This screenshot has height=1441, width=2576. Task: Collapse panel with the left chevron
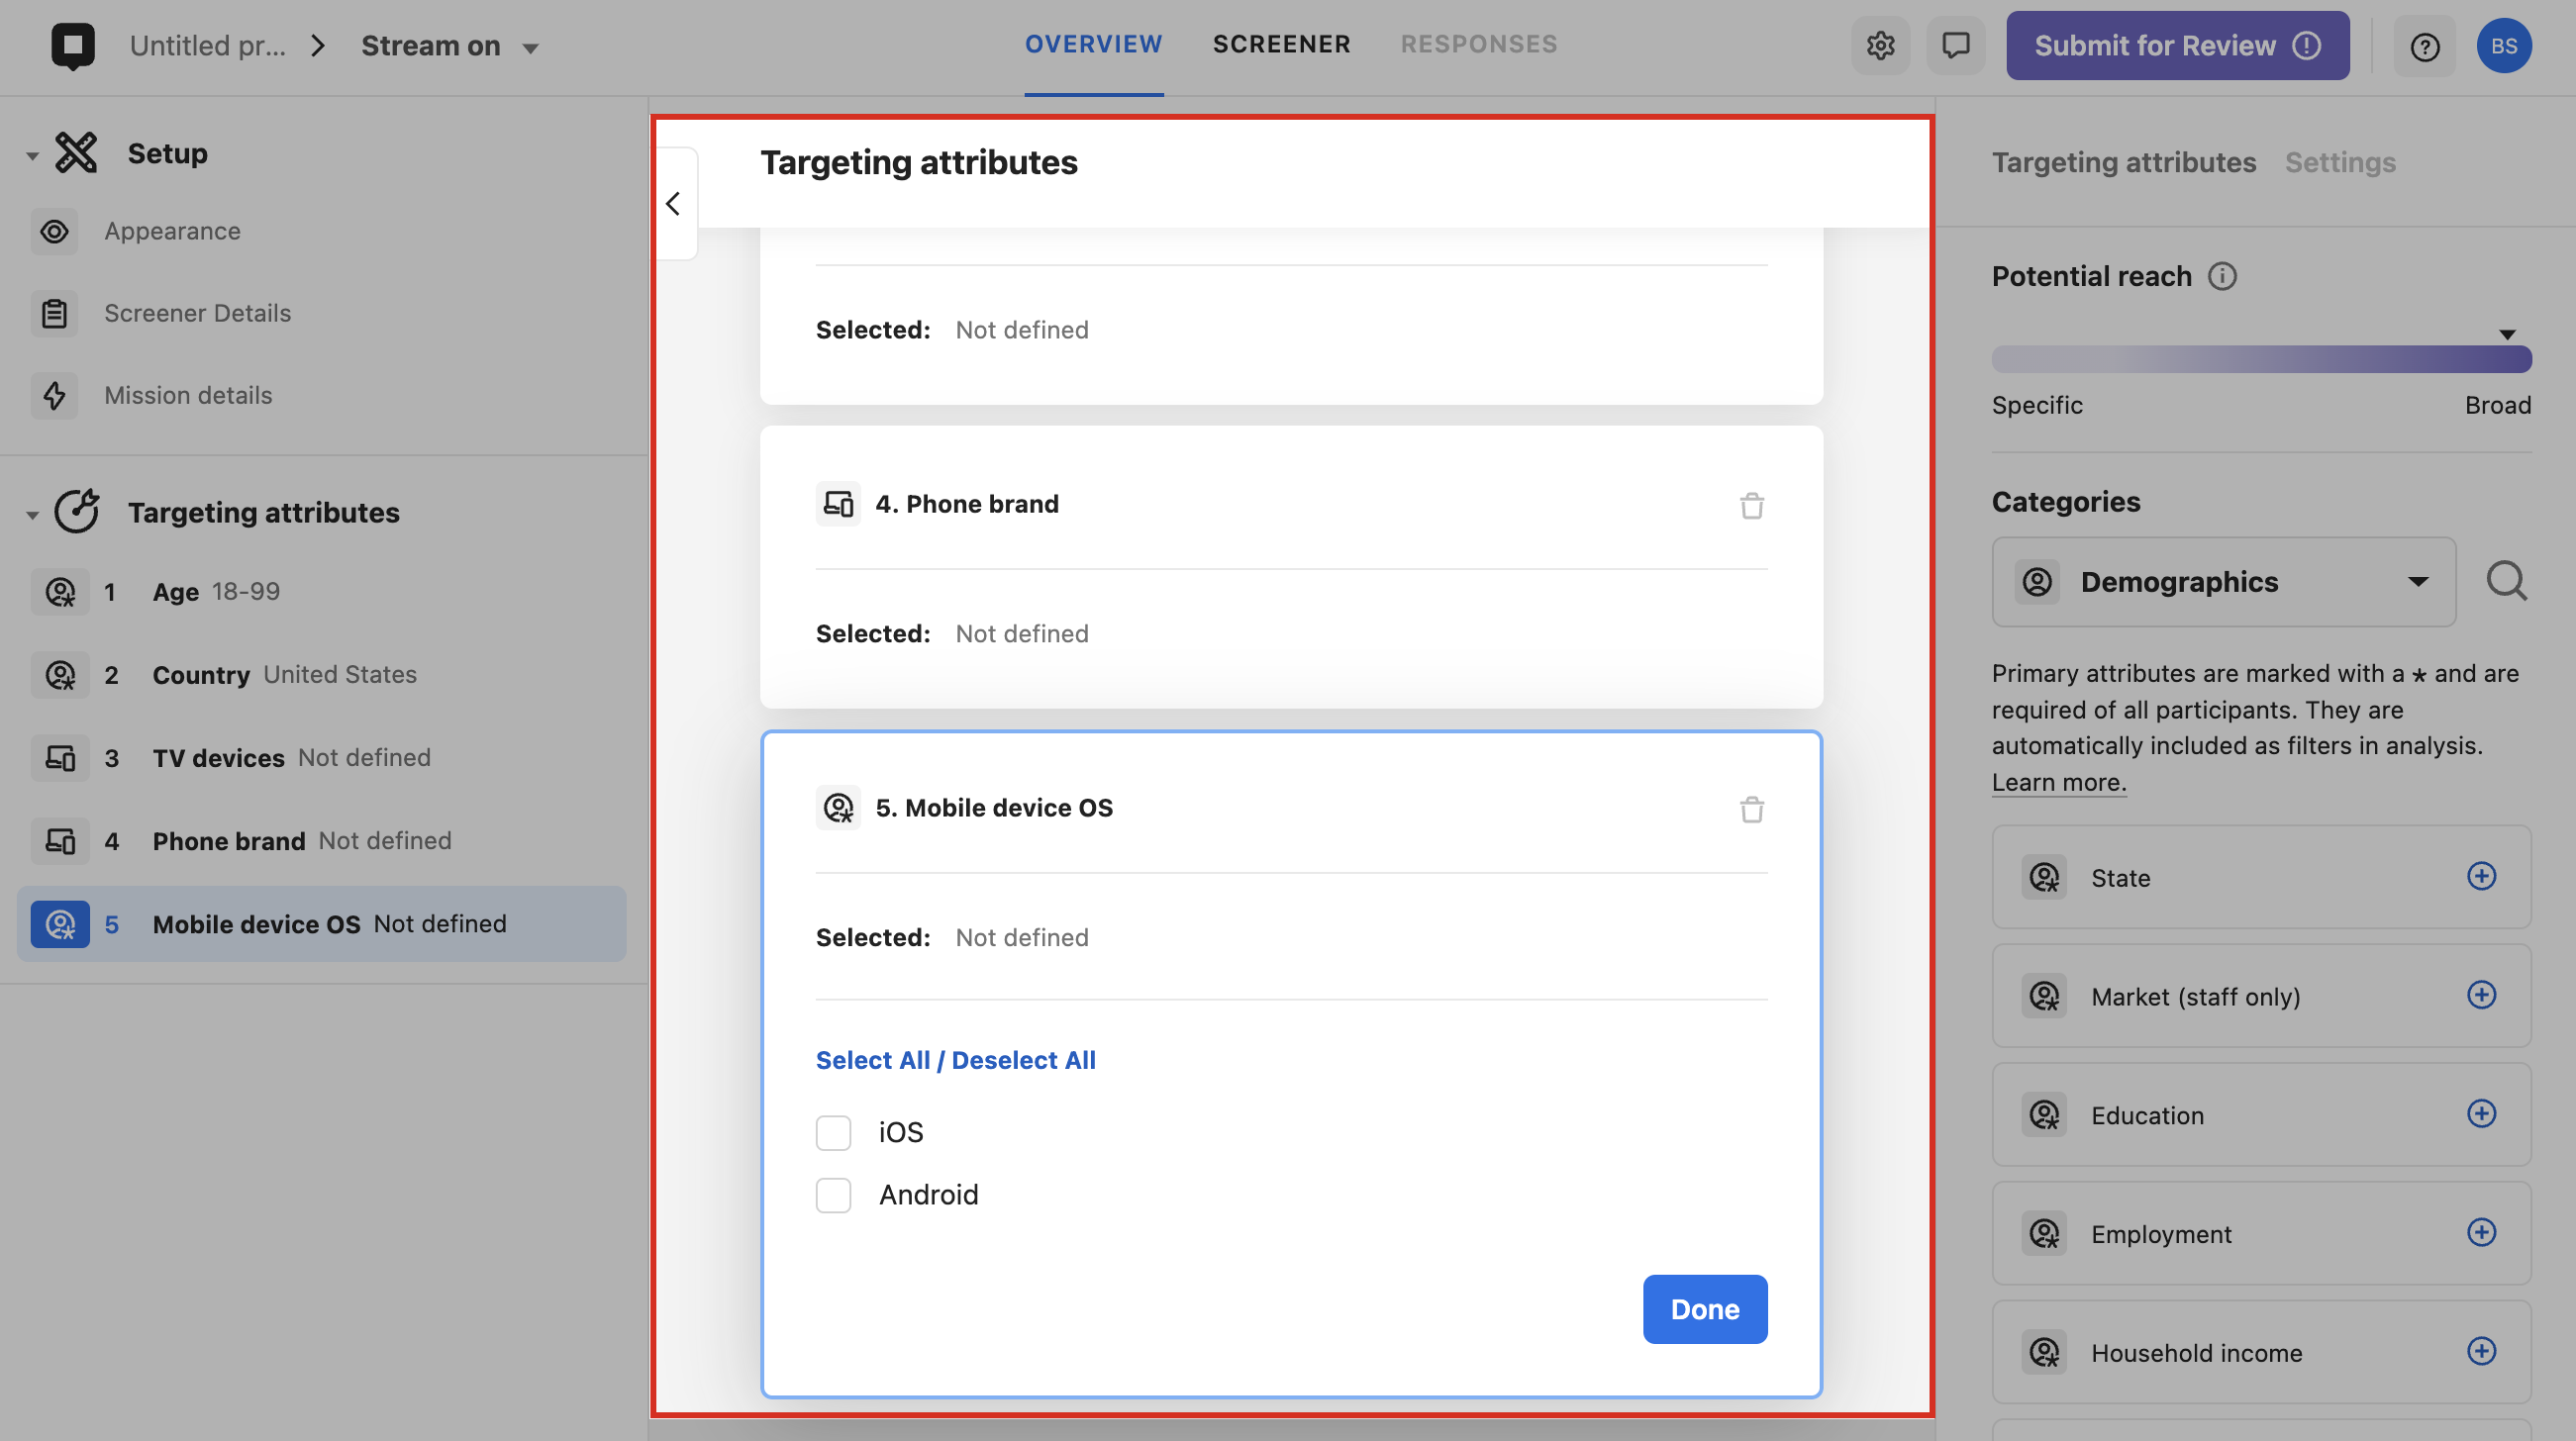(674, 204)
